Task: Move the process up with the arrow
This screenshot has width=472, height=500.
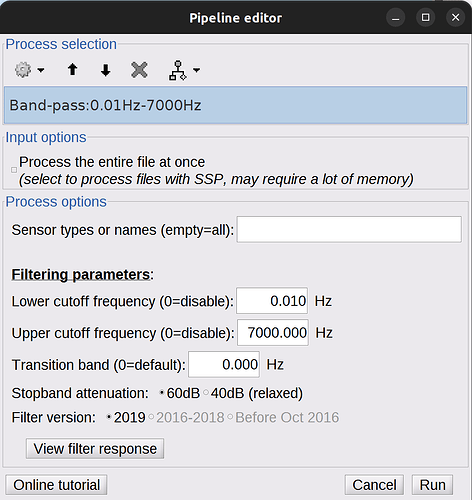Action: point(72,70)
